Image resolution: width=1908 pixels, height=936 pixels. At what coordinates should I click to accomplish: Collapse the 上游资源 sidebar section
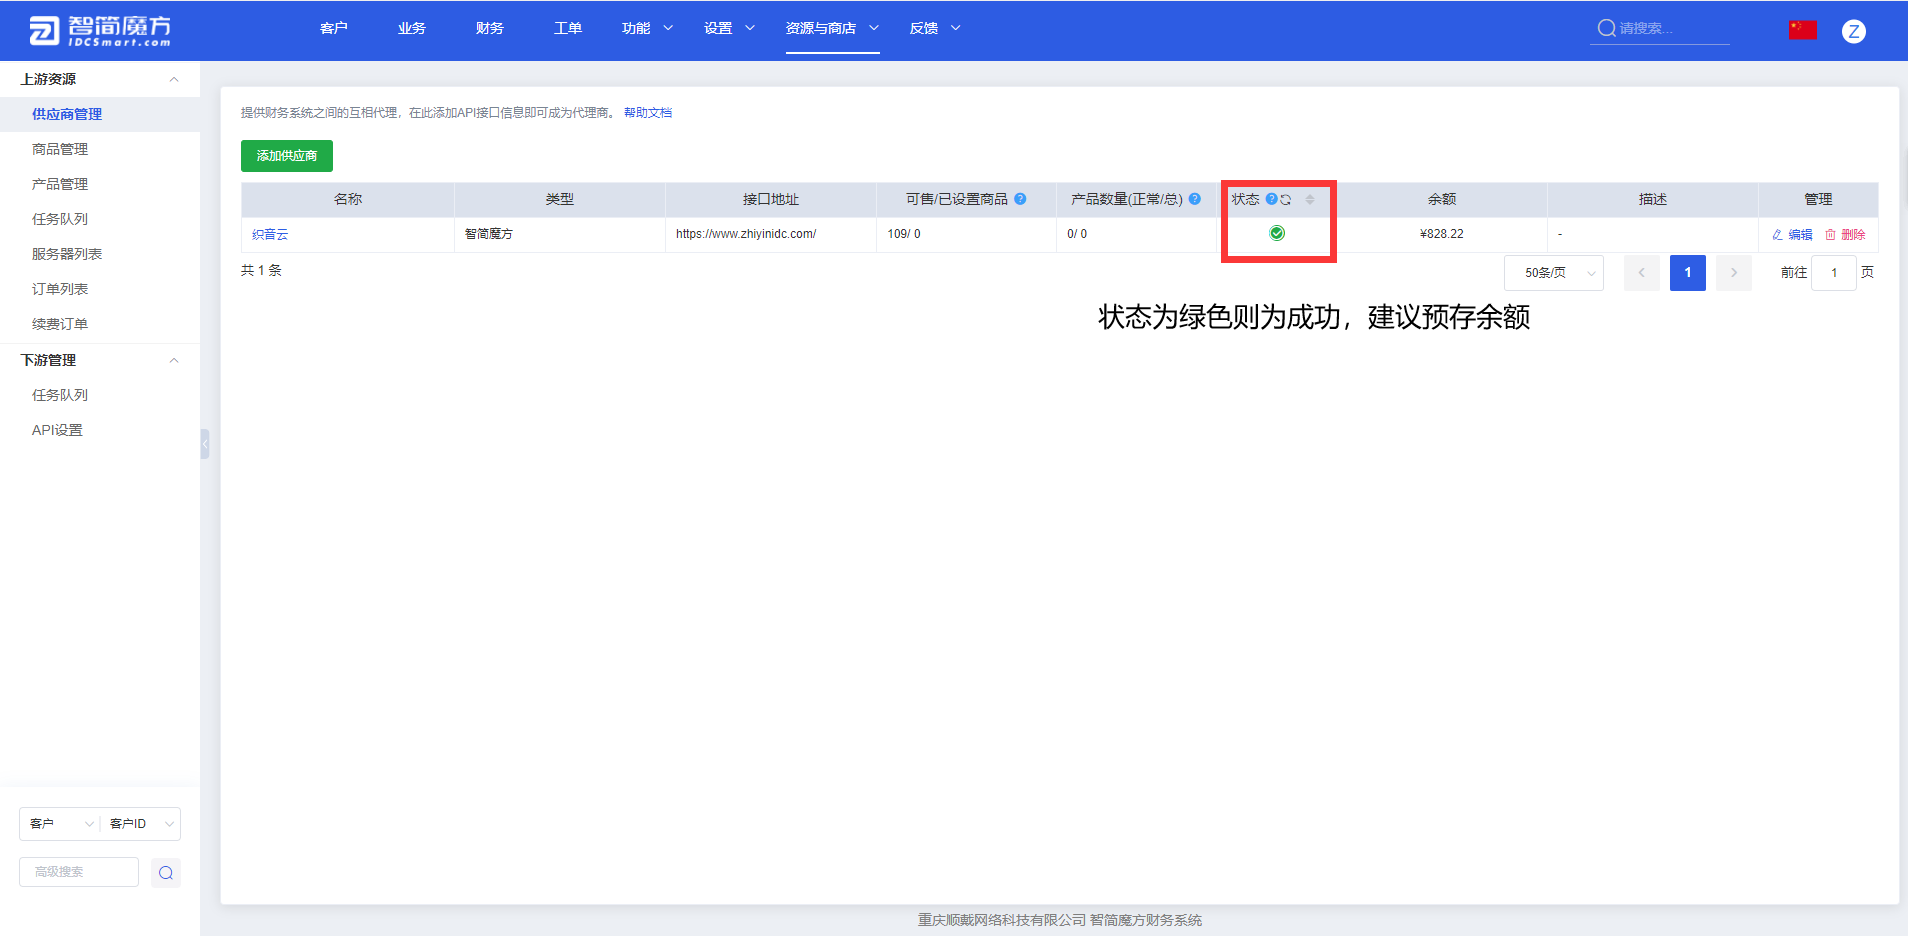(x=174, y=79)
